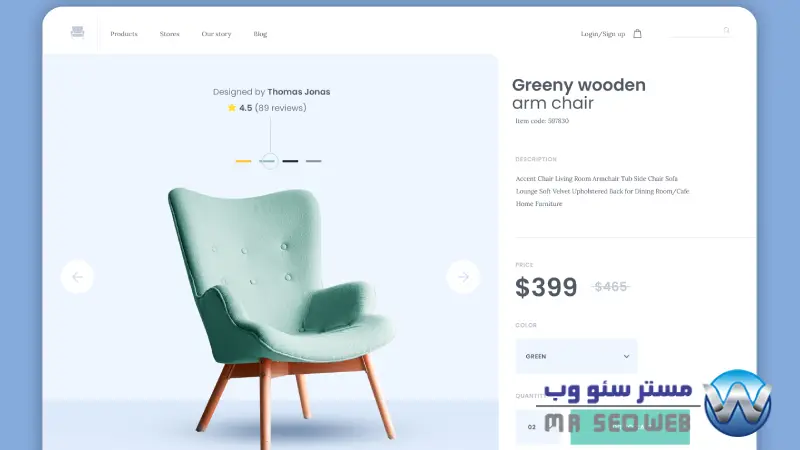This screenshot has height=450, width=800.
Task: Select the yellow color swatch
Action: 243,161
